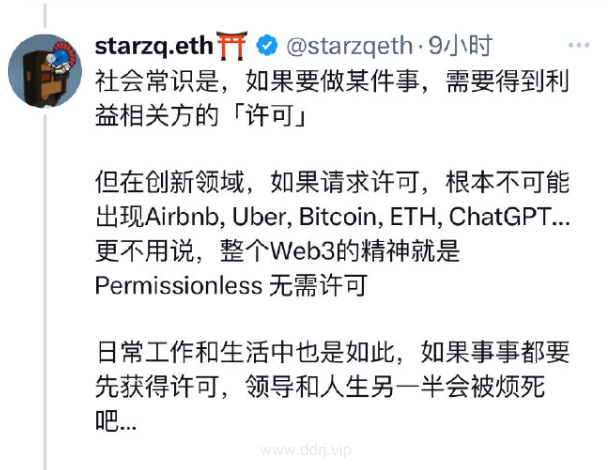Click the word Permissionless in the tweet
608x470 pixels.
pyautogui.click(x=179, y=286)
